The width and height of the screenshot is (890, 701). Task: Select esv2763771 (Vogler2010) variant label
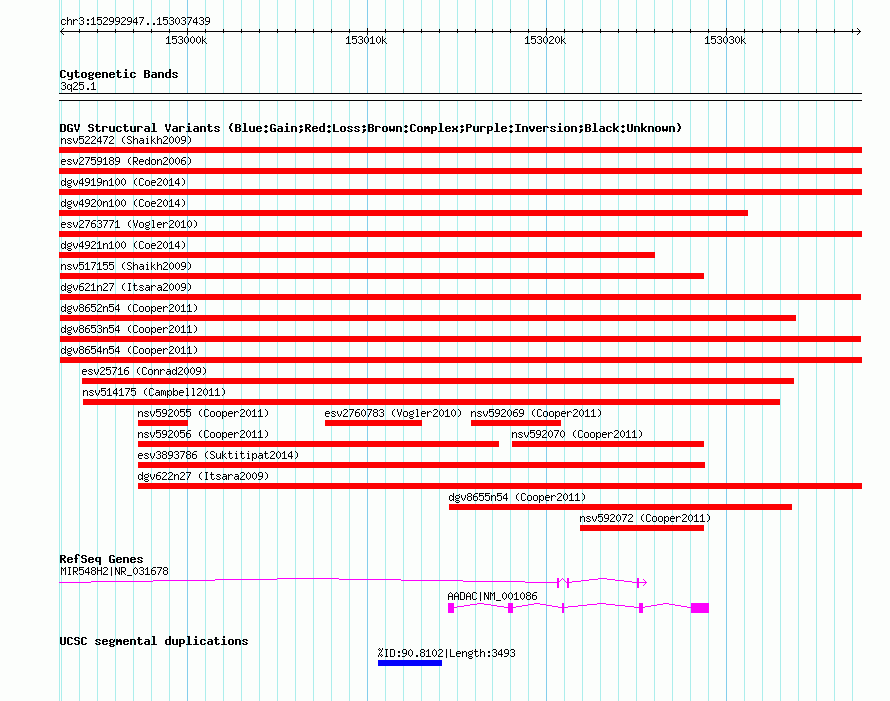click(x=129, y=224)
